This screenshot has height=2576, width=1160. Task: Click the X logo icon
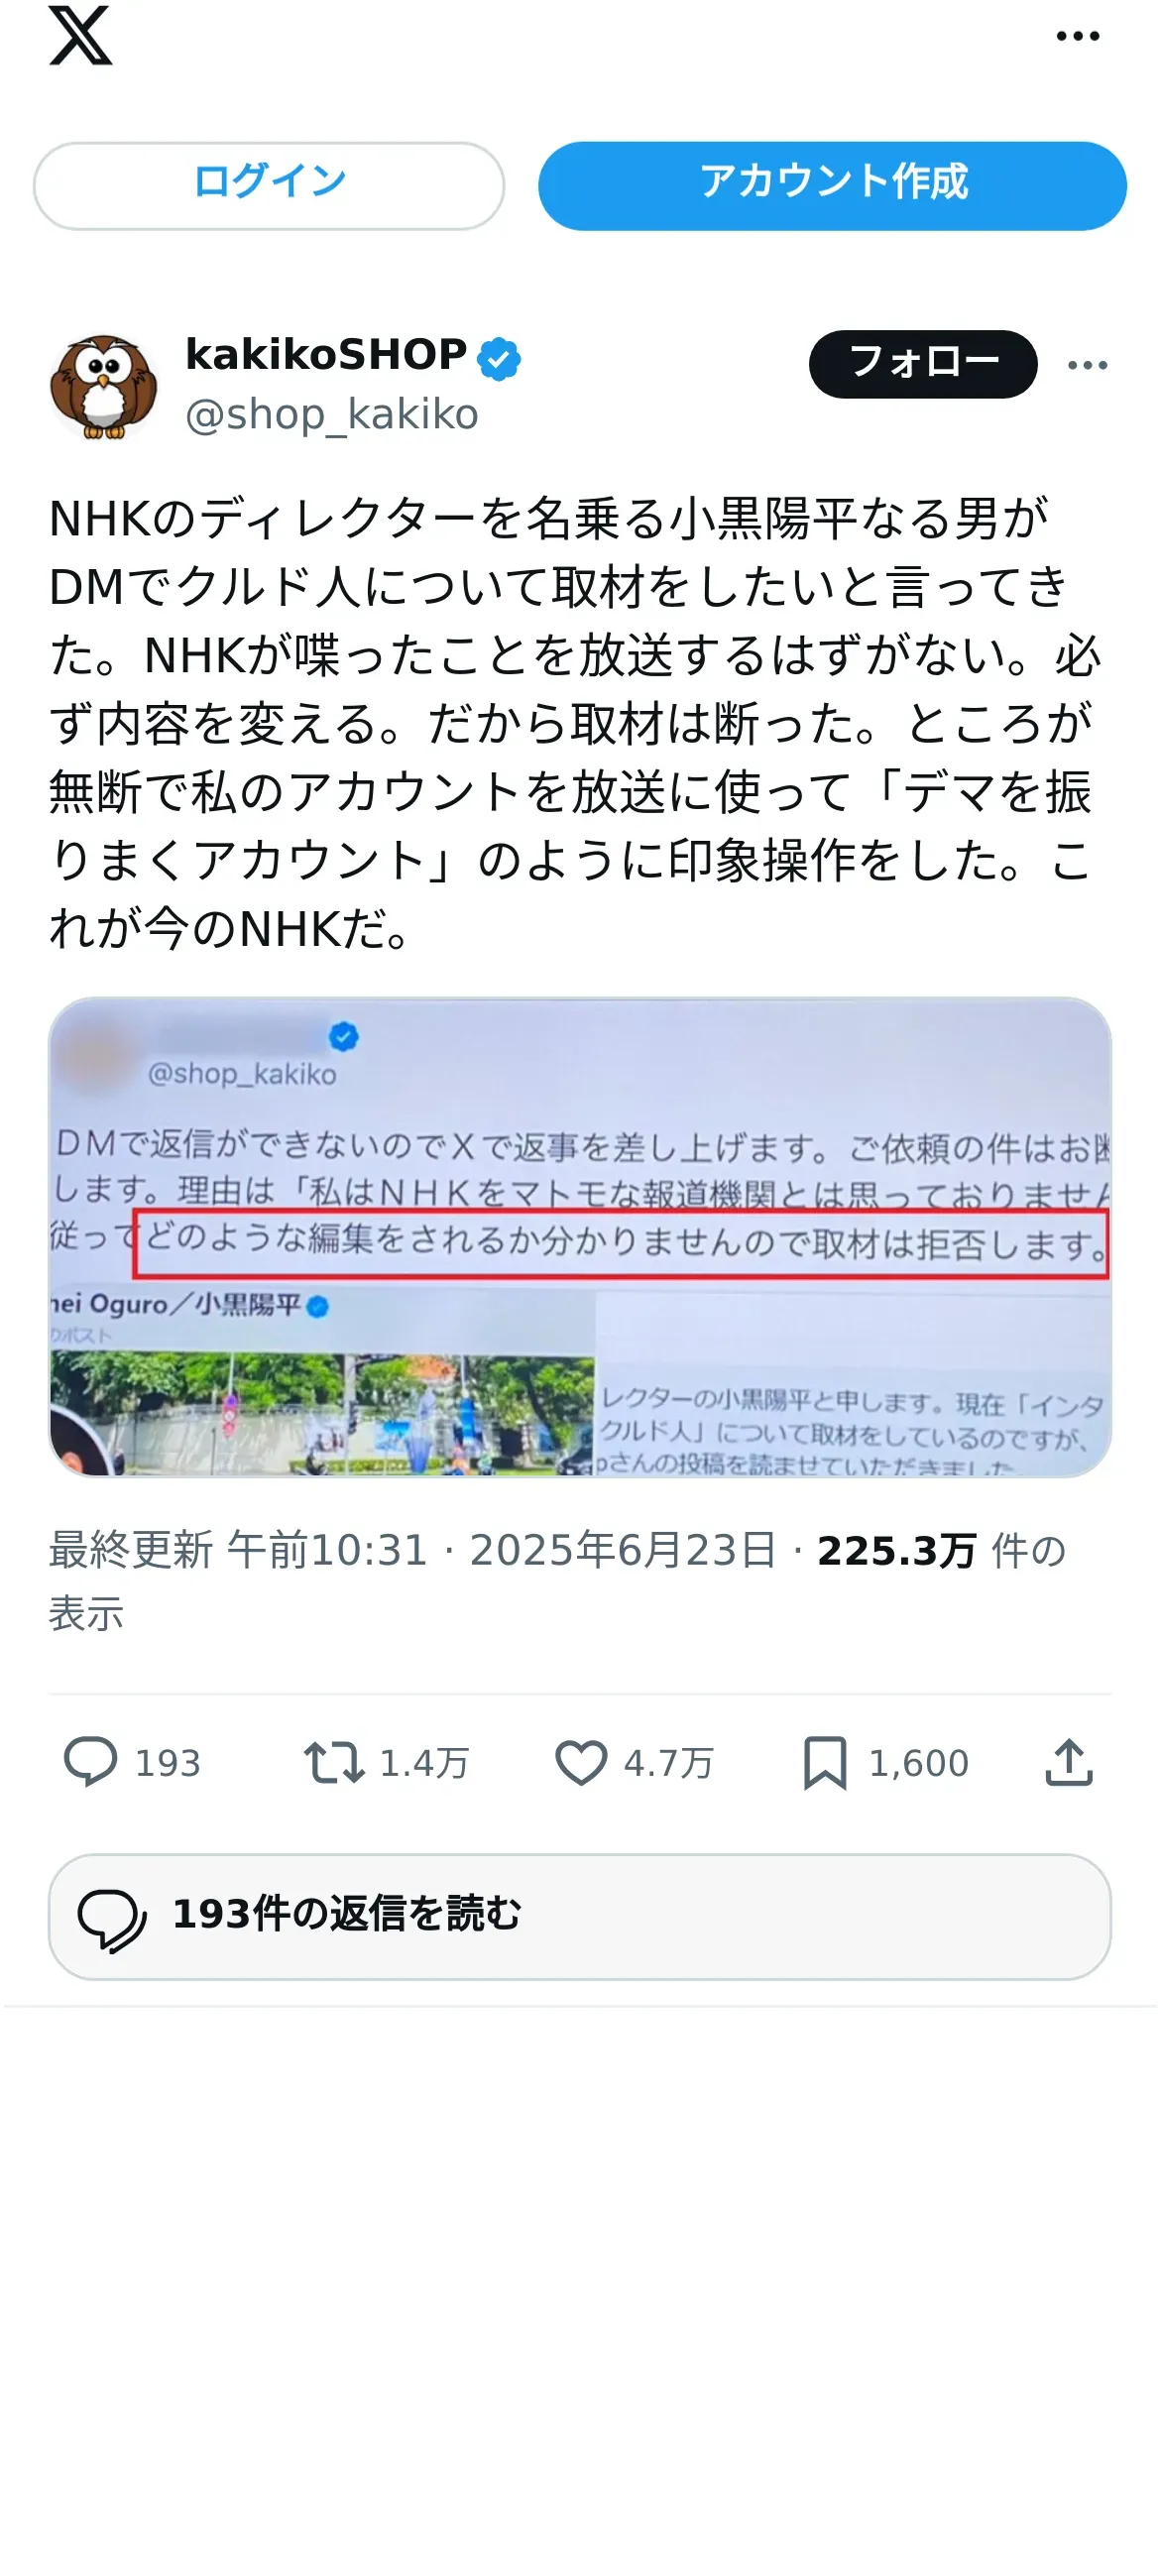tap(80, 36)
